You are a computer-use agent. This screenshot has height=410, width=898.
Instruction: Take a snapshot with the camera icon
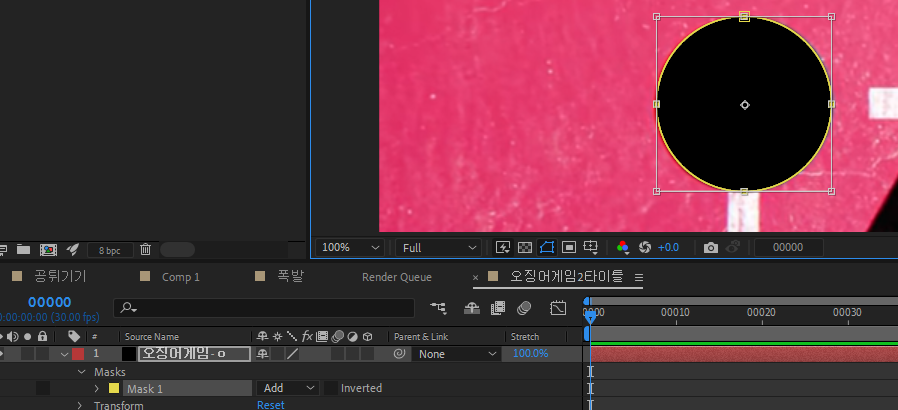tap(711, 248)
